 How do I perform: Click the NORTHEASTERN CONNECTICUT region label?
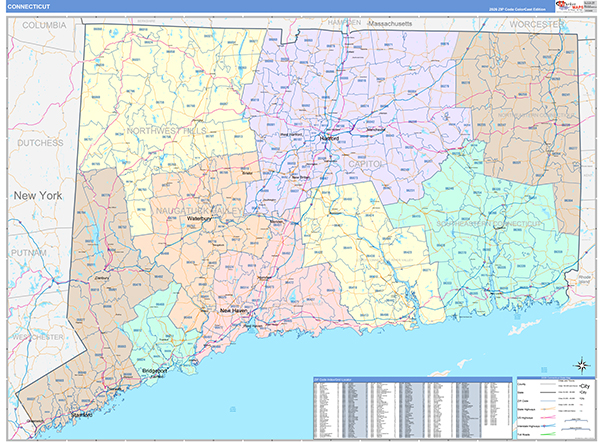[536, 115]
